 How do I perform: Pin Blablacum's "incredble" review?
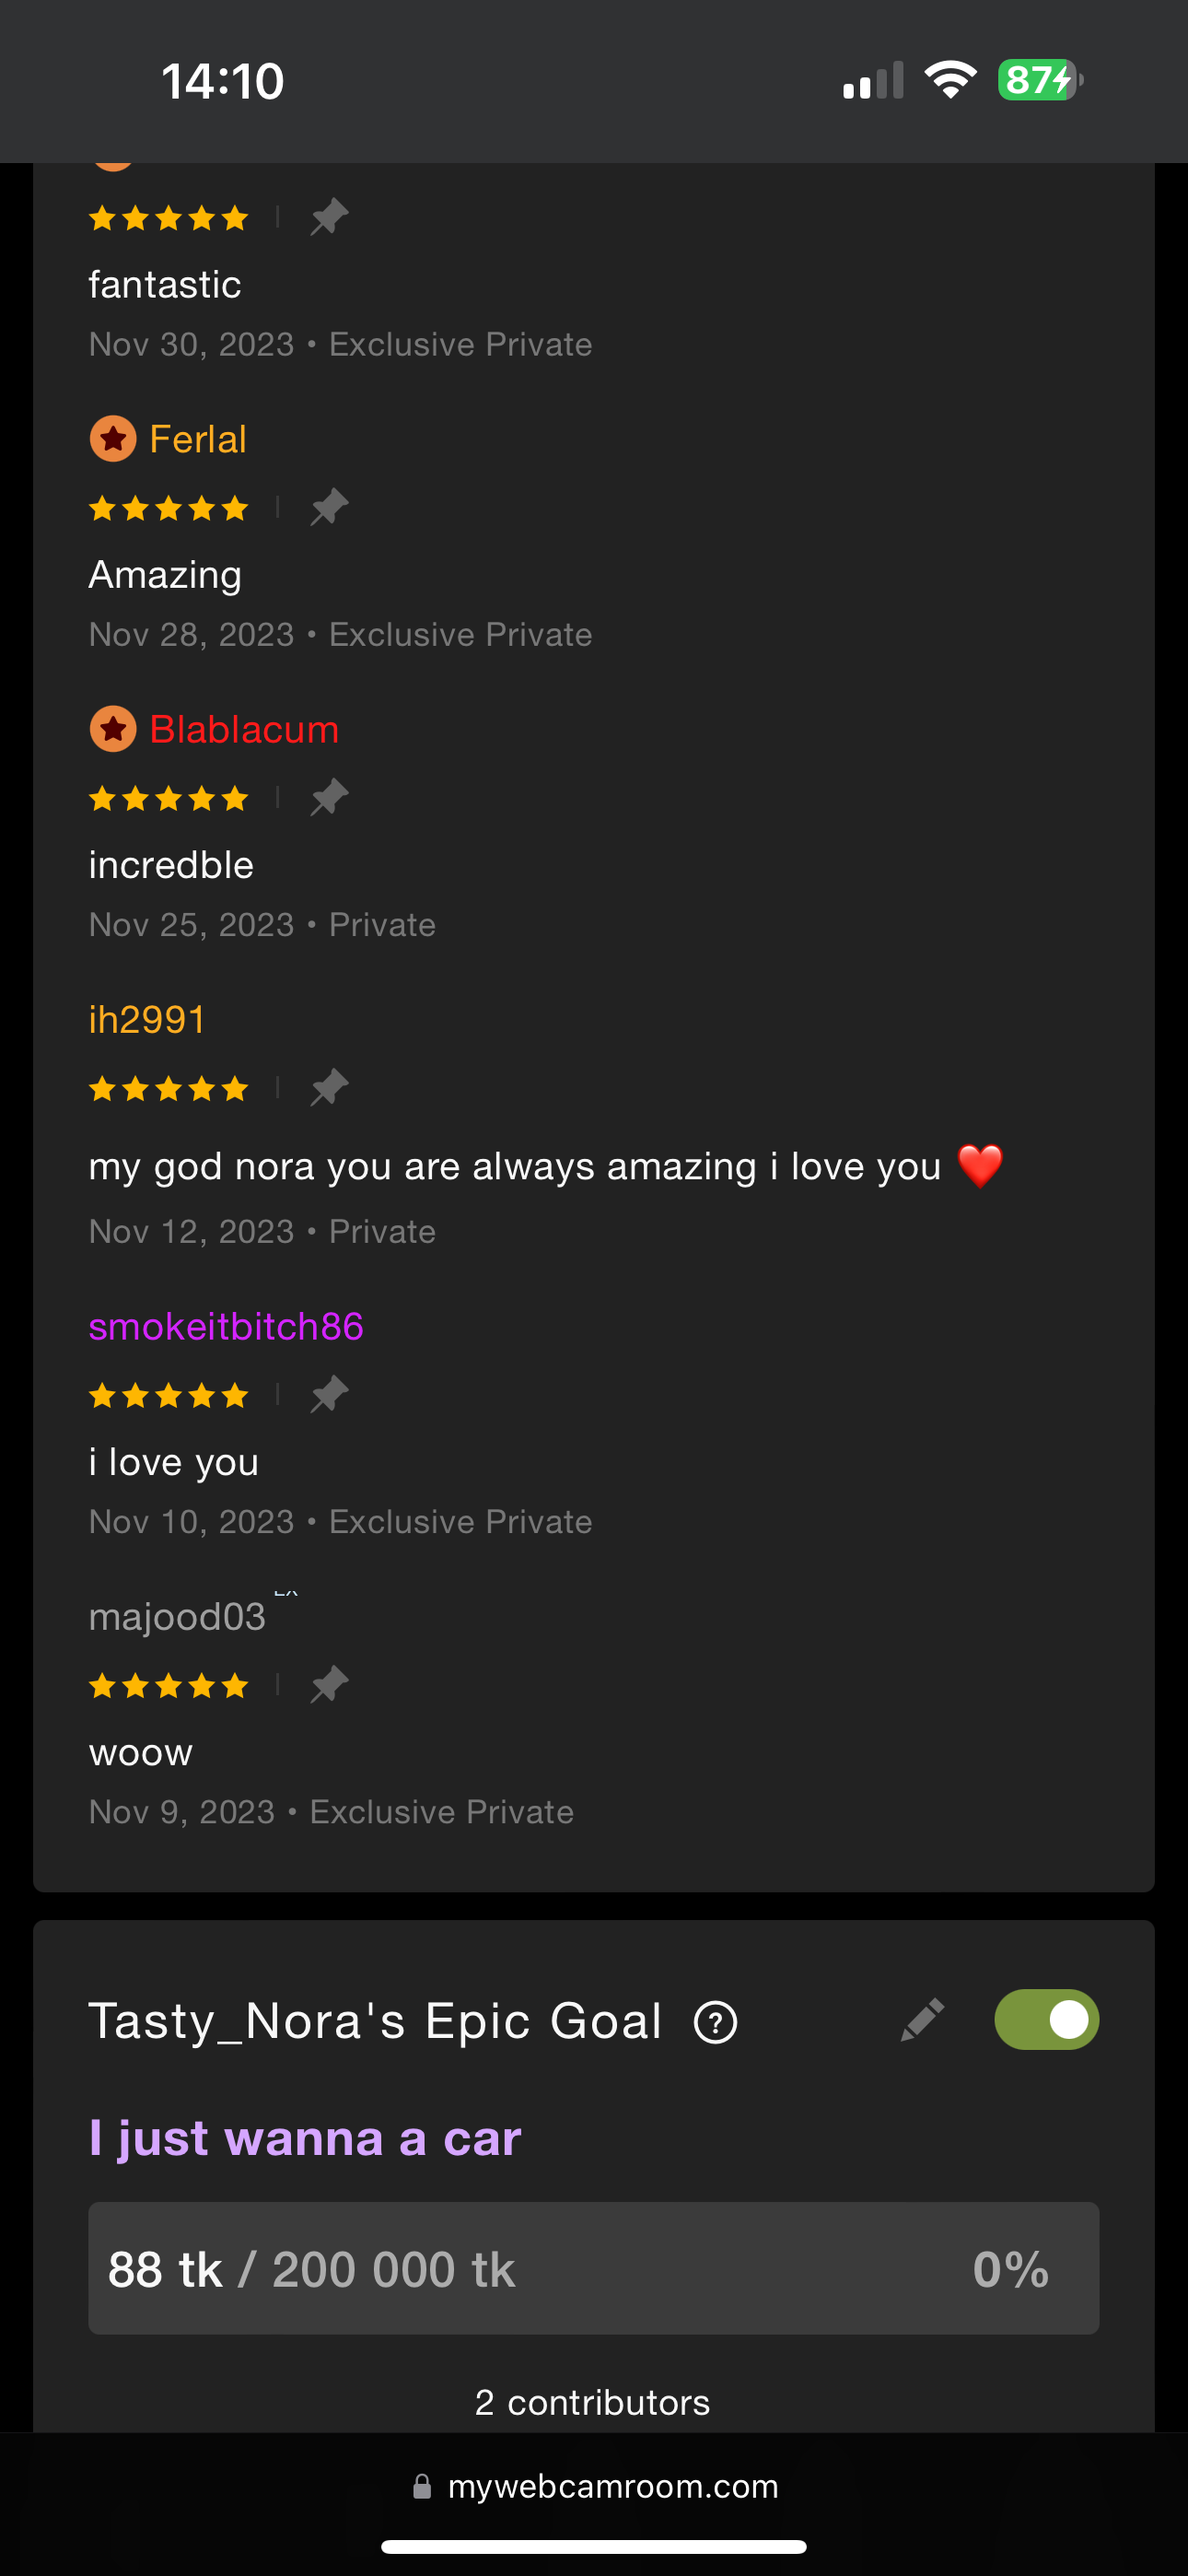(328, 797)
